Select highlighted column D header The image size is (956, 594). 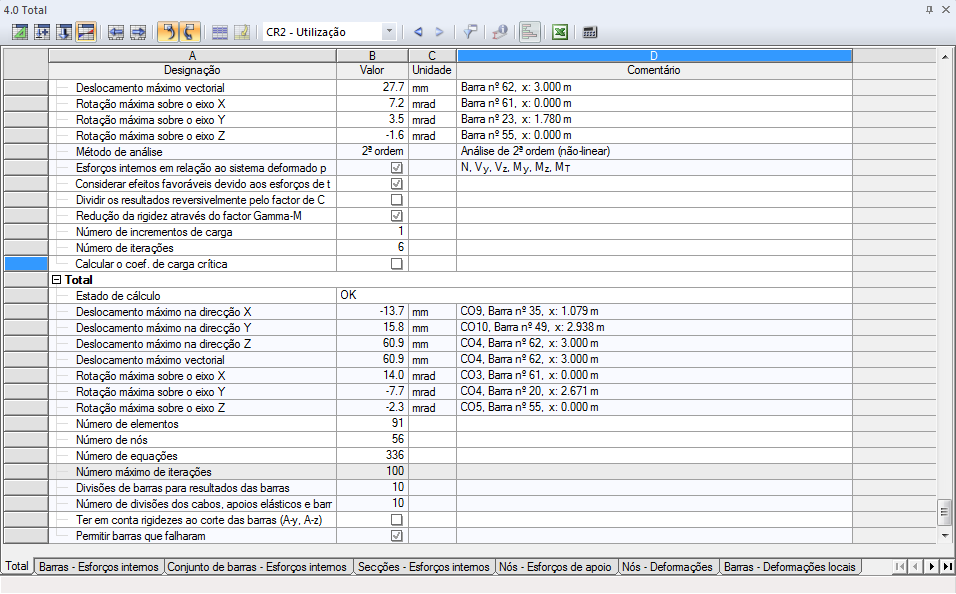pyautogui.click(x=654, y=55)
